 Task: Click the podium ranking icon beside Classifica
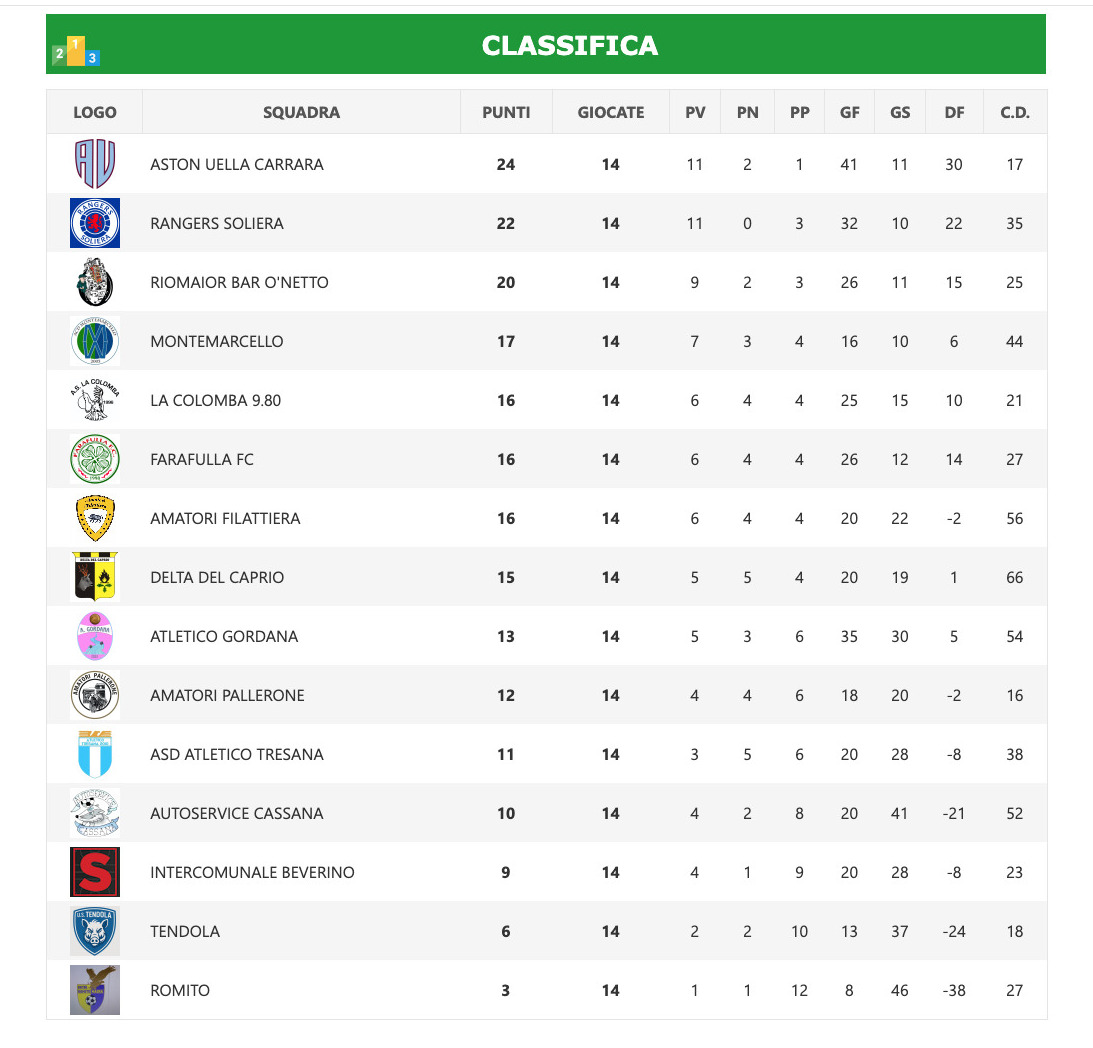pos(76,52)
